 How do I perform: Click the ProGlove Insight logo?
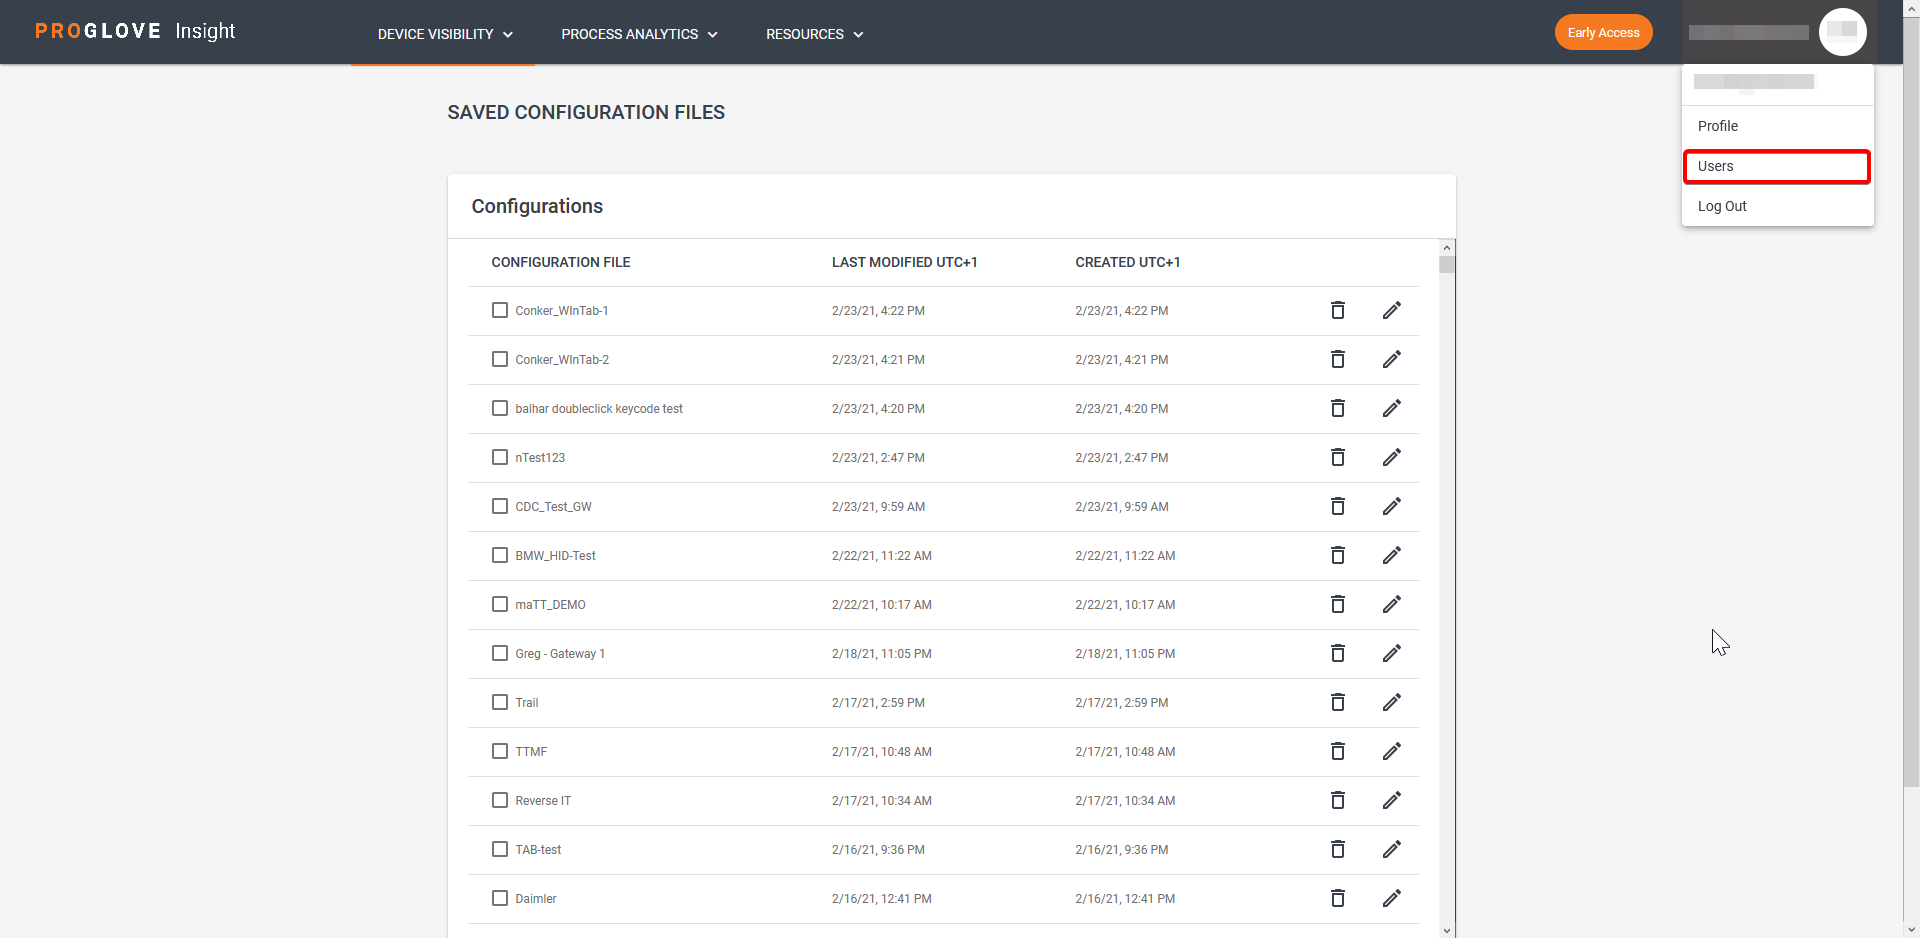[135, 31]
